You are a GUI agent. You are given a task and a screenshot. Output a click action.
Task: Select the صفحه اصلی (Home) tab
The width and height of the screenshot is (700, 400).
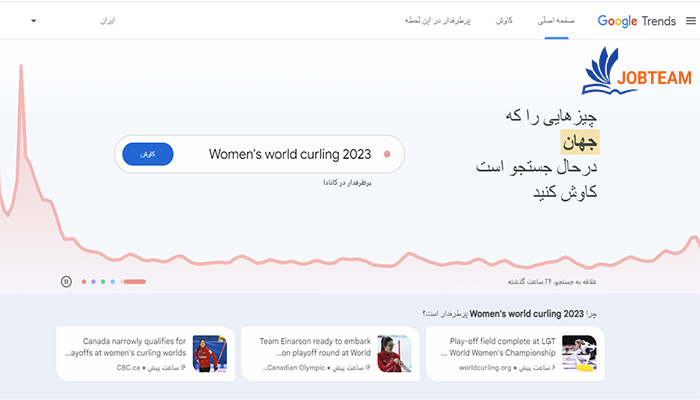(556, 21)
